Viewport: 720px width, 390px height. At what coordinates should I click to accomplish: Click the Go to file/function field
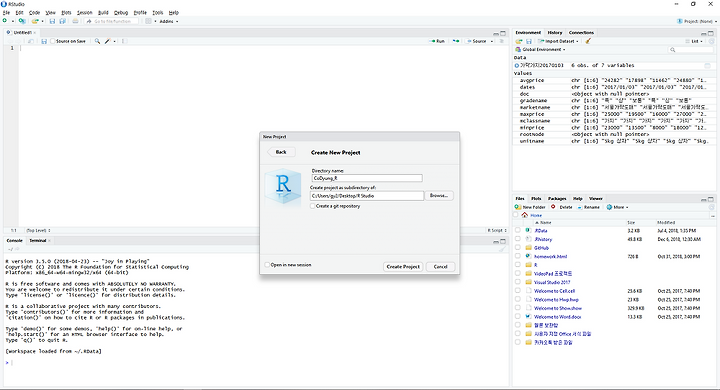(112, 21)
